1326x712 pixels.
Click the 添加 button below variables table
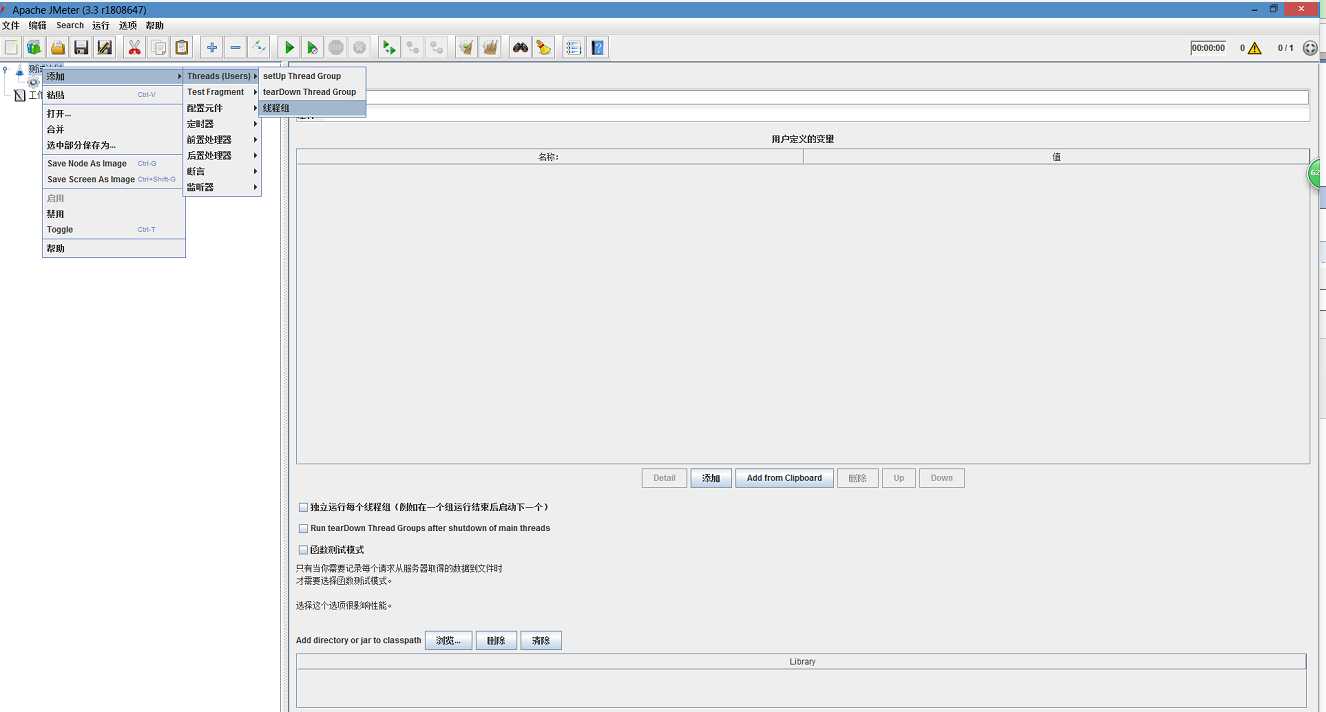click(711, 478)
